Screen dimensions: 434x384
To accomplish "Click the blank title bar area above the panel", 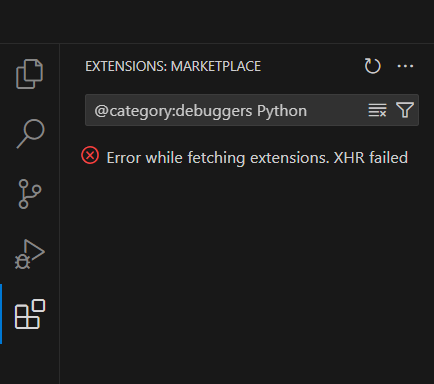I will pyautogui.click(x=217, y=21).
